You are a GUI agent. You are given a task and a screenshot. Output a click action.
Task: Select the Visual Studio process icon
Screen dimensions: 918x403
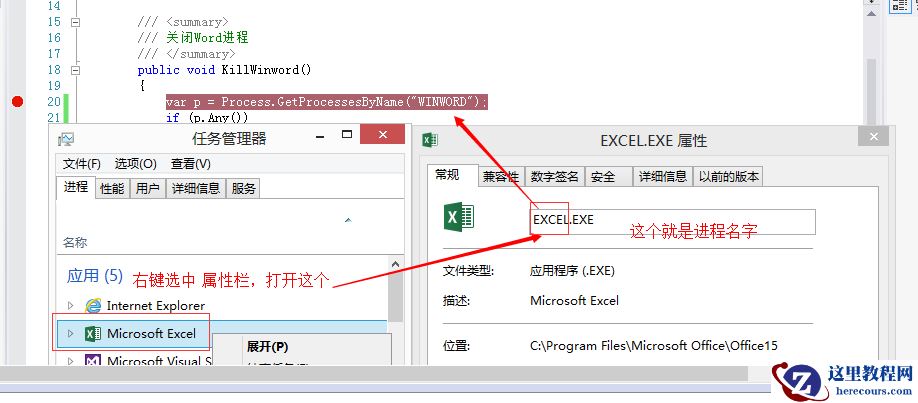[93, 360]
